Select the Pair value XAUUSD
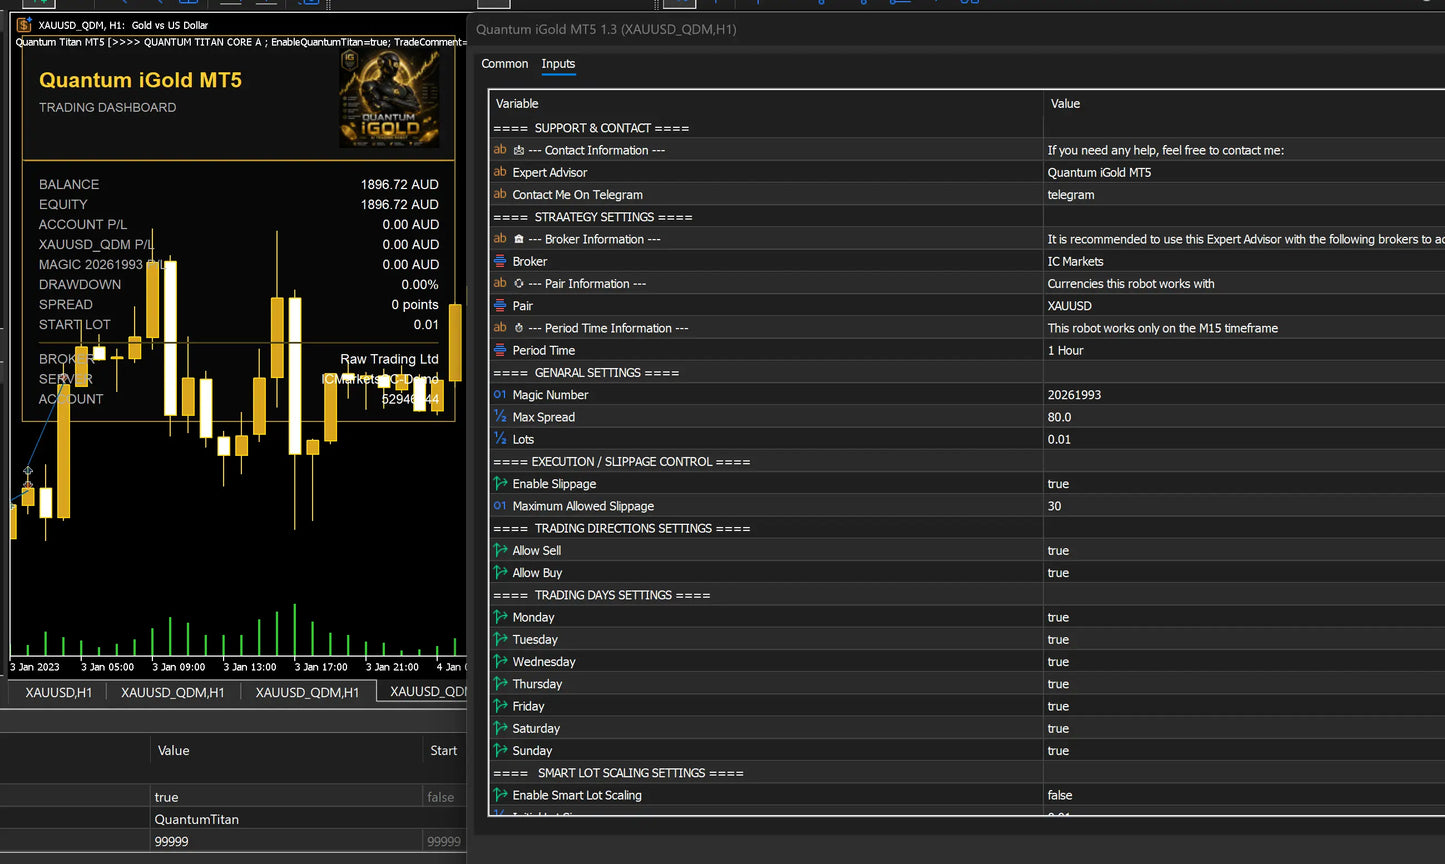 tap(1070, 306)
